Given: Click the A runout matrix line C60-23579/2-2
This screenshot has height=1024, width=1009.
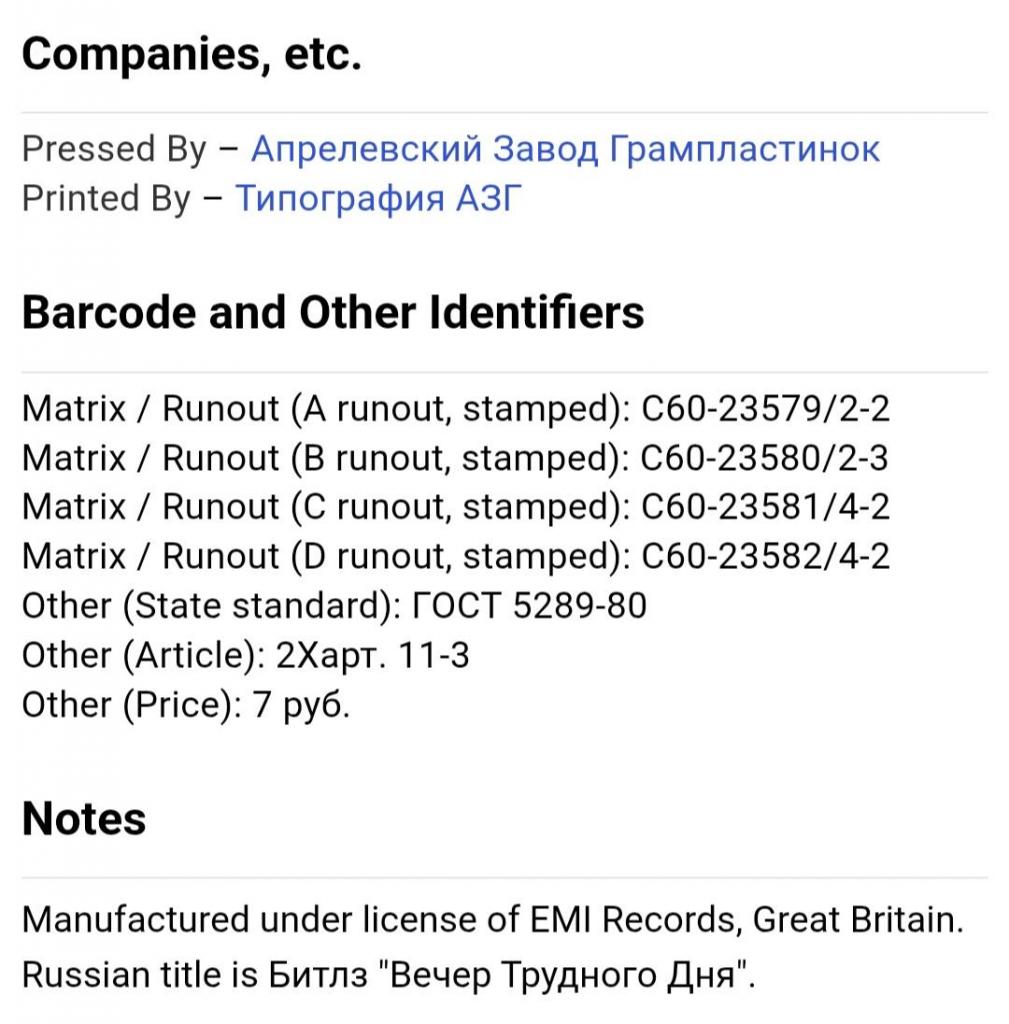Looking at the screenshot, I should (x=456, y=410).
